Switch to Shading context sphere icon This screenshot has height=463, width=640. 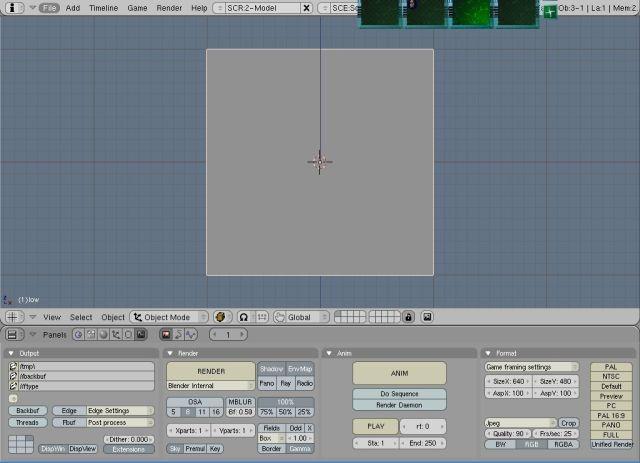click(x=104, y=335)
